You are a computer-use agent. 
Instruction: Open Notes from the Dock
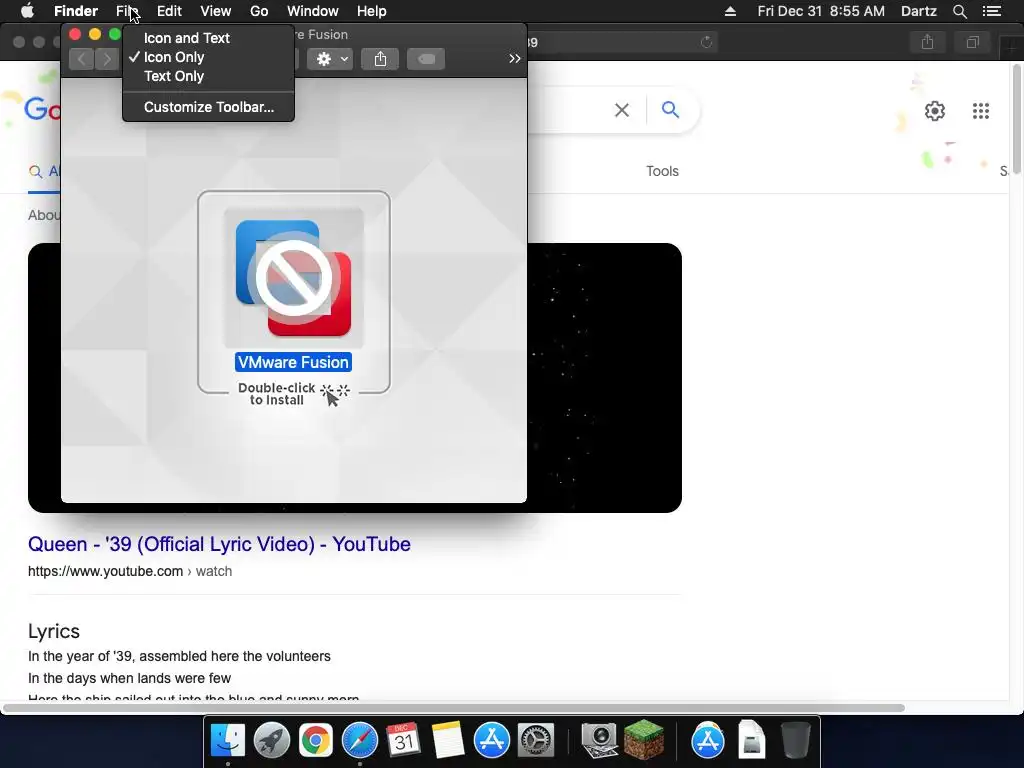click(x=447, y=741)
